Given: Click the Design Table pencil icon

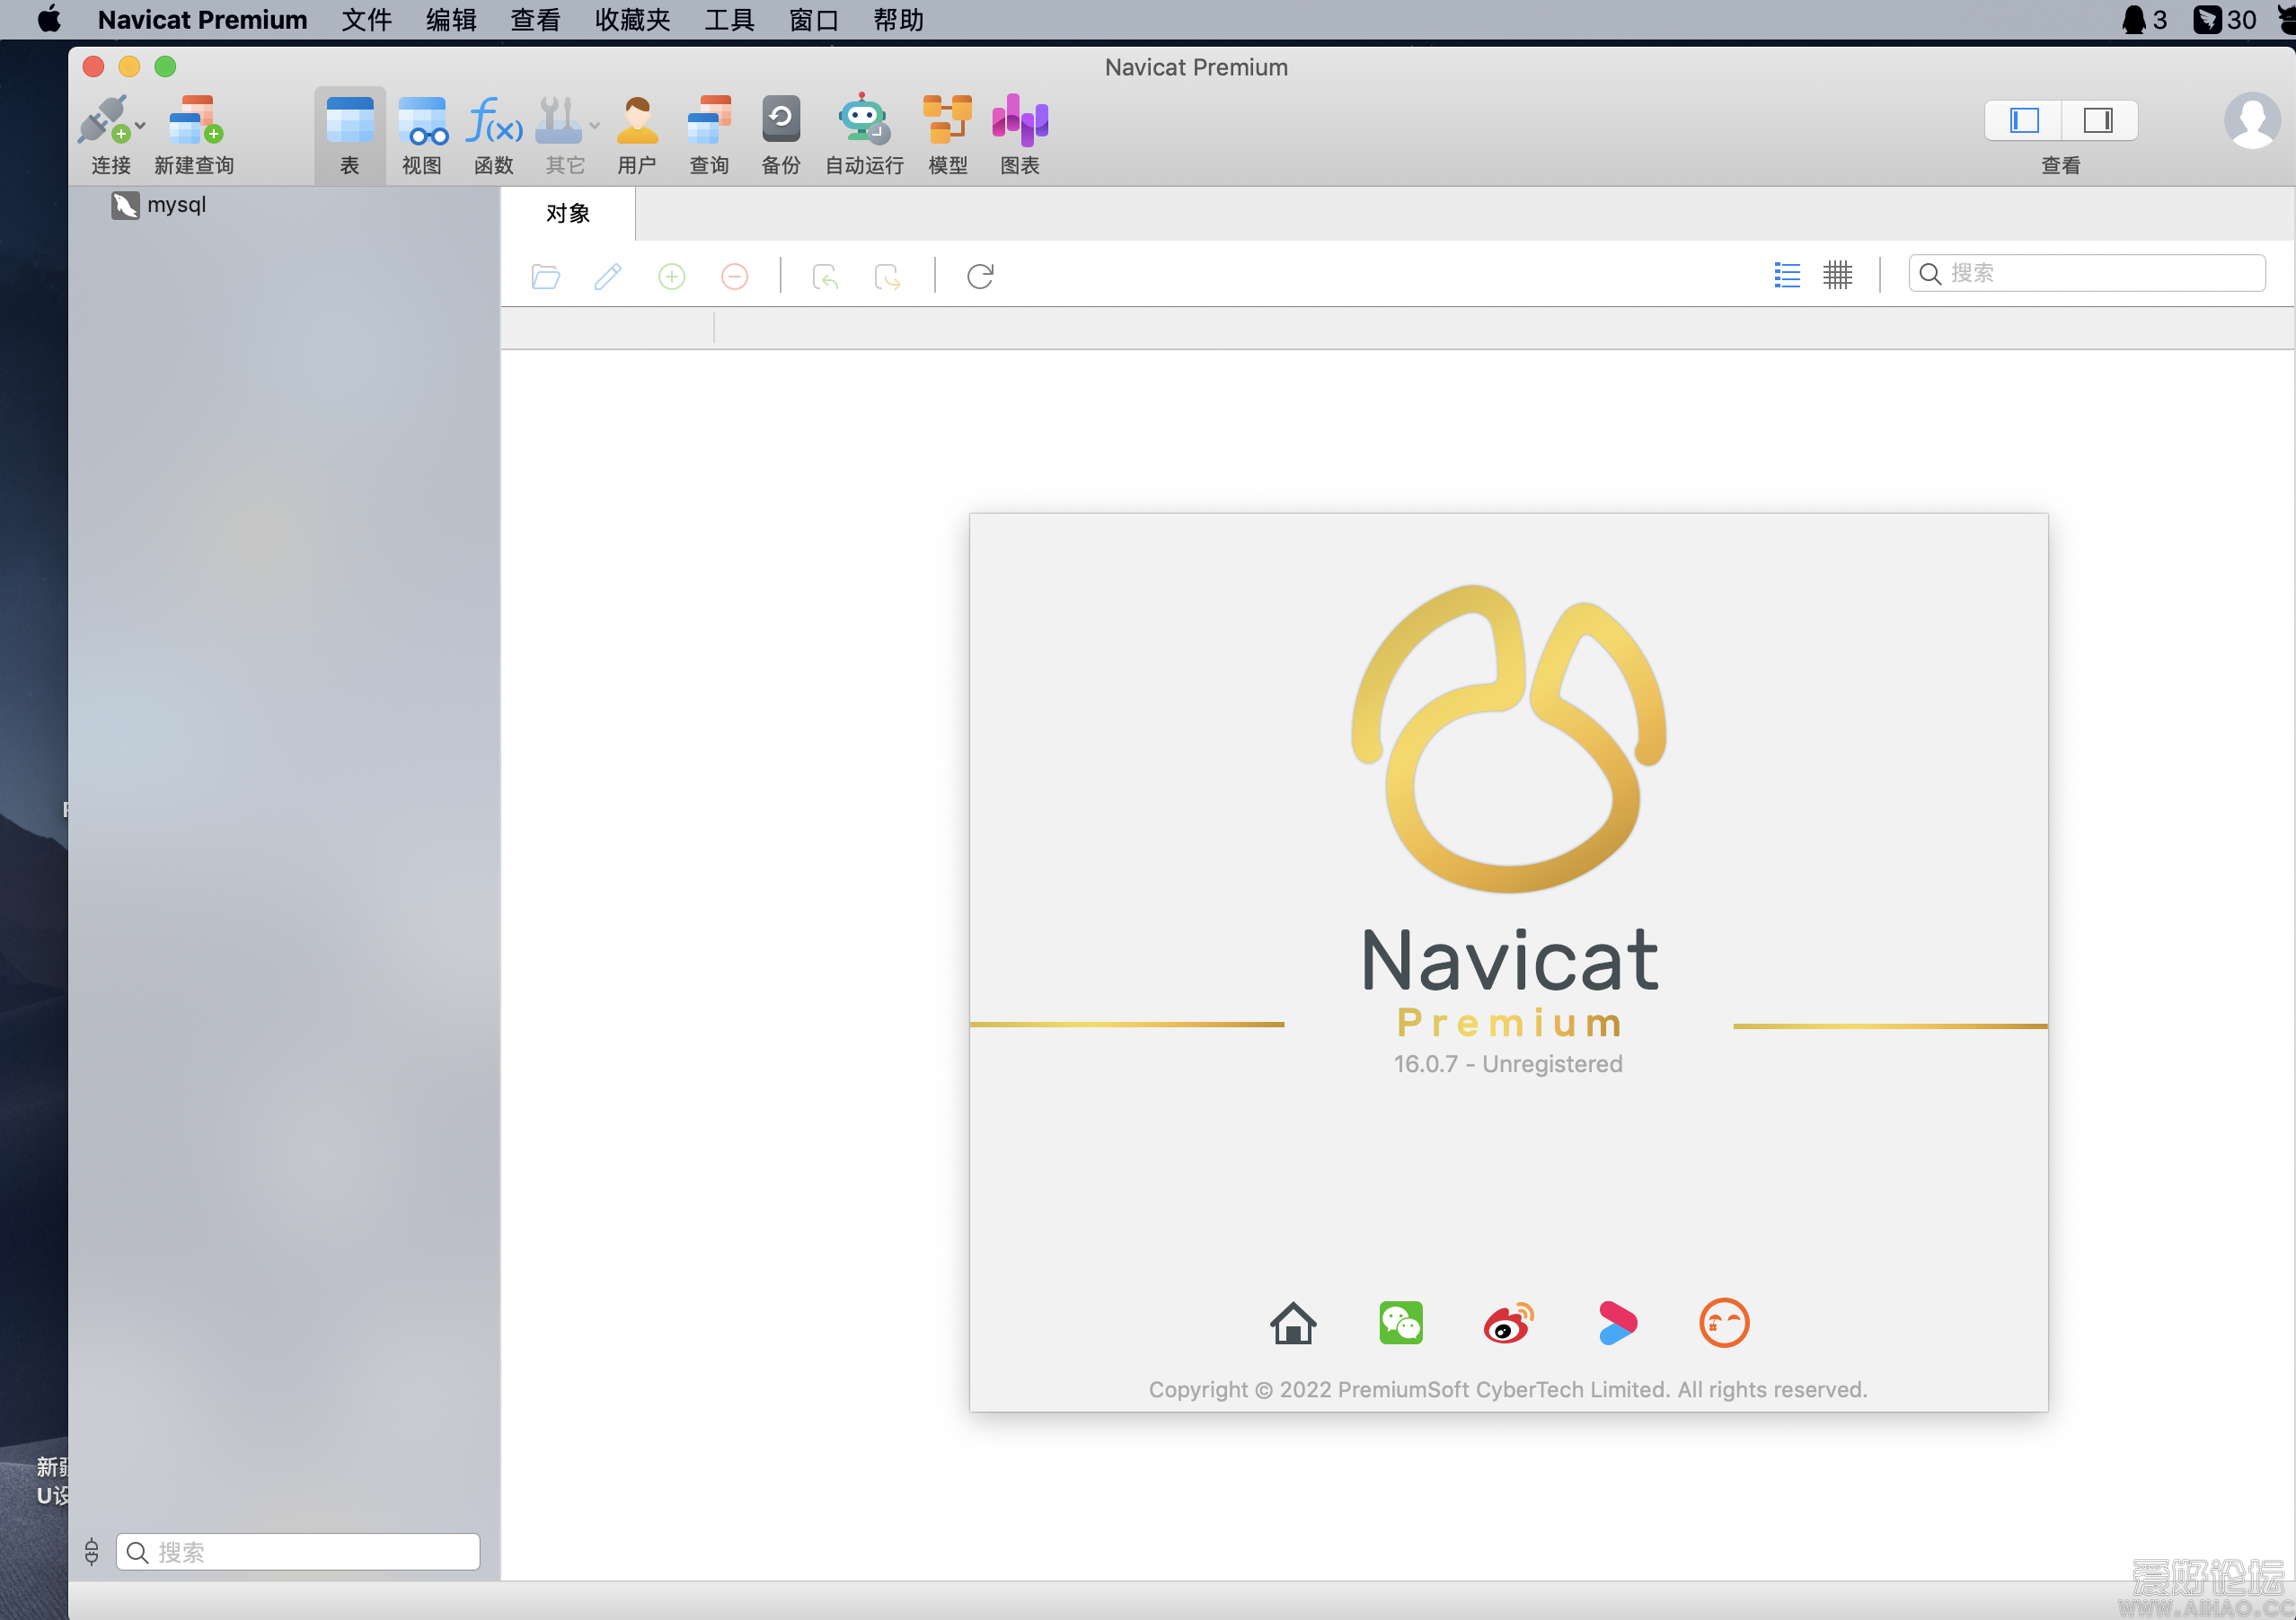Looking at the screenshot, I should [608, 276].
